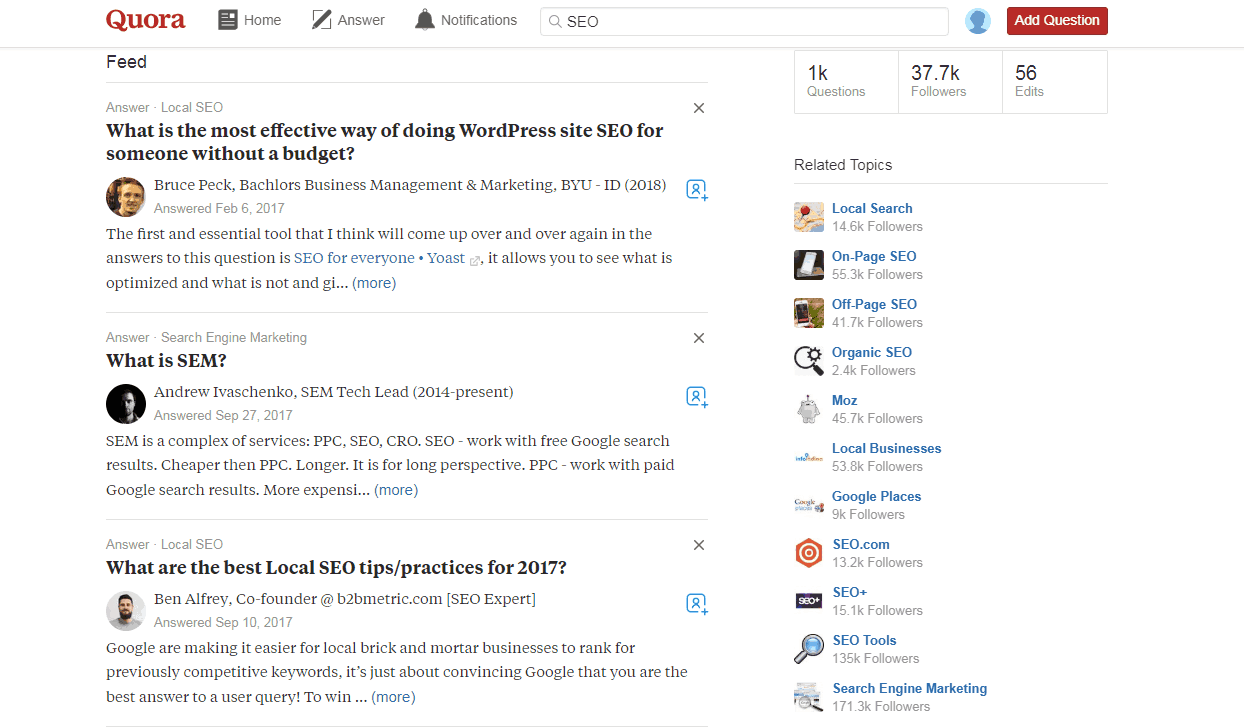
Task: Open the Local Search topic link
Action: 872,209
